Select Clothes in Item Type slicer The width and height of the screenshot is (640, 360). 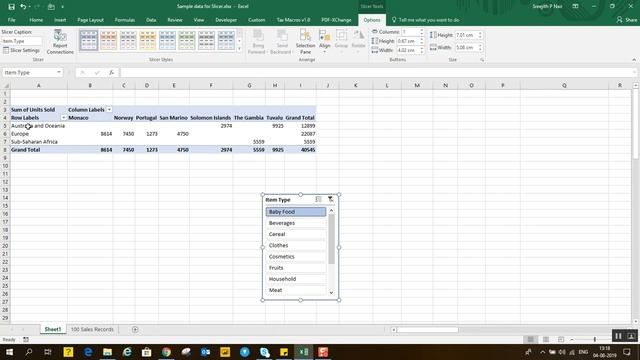(296, 245)
